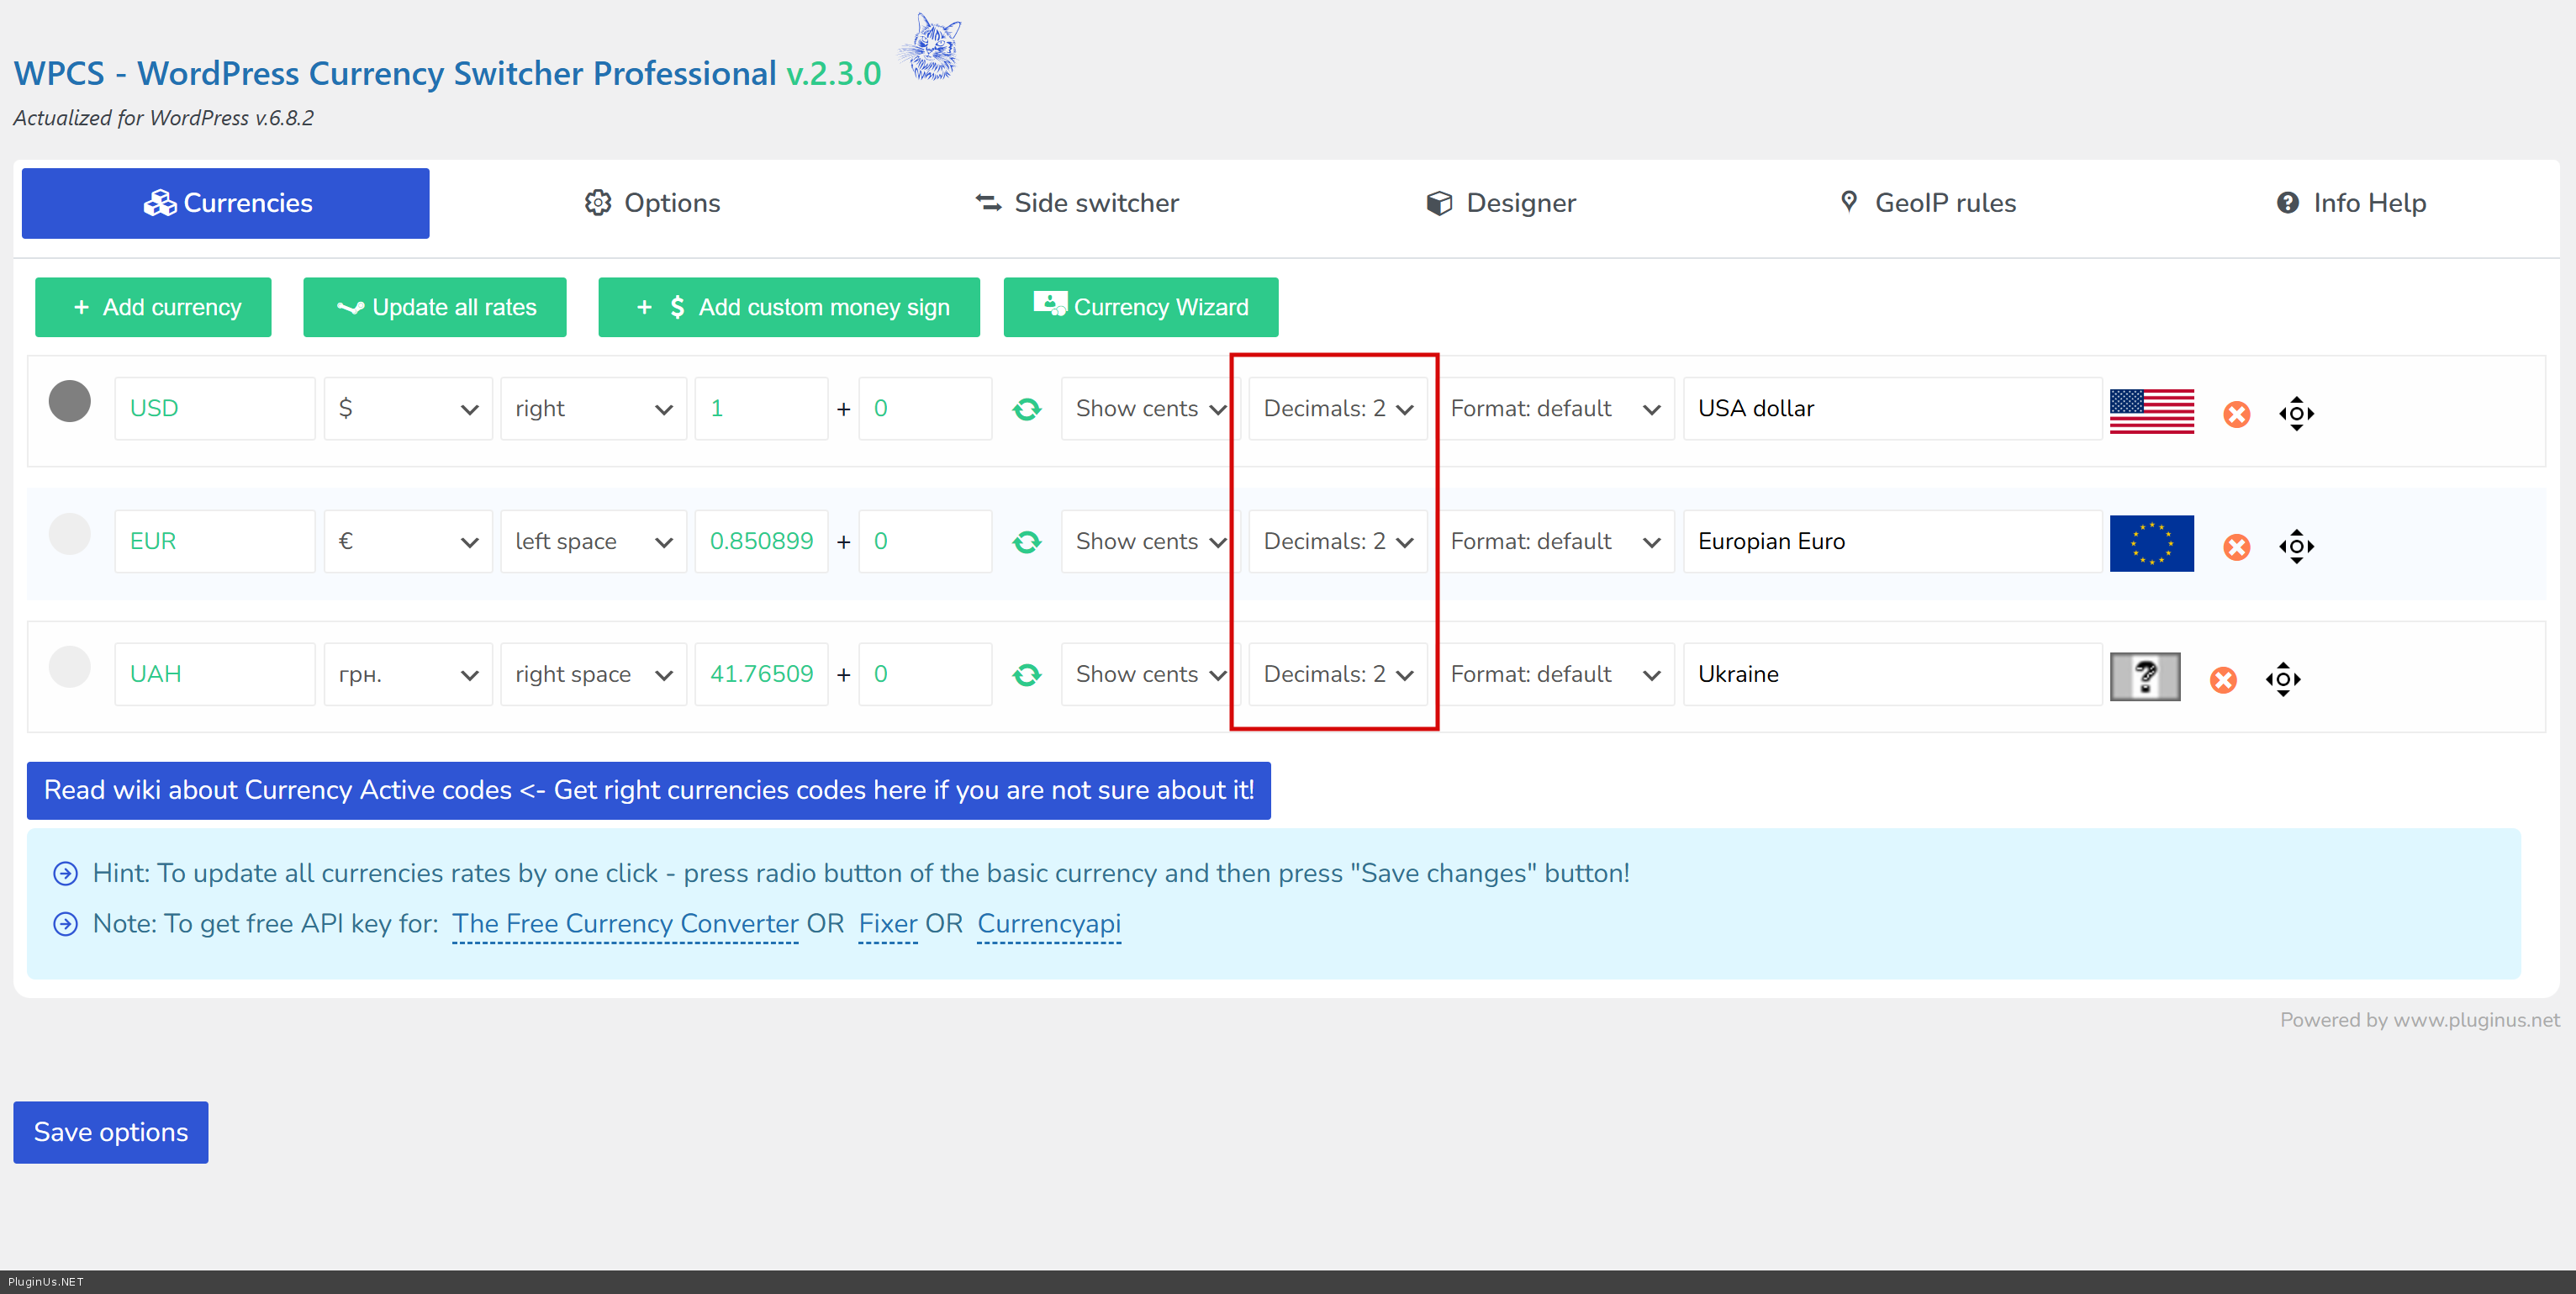Delete the USD currency row
2576x1294 pixels.
pos(2236,413)
